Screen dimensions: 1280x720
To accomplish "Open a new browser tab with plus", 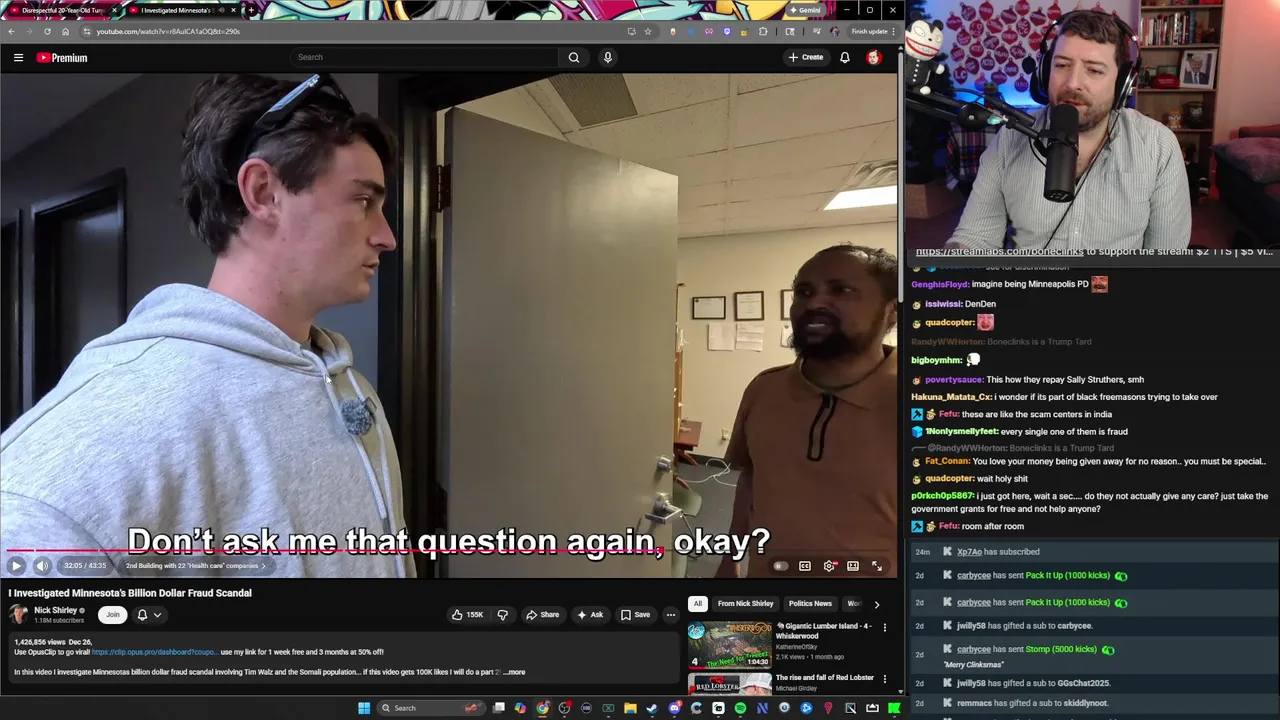I will coord(251,10).
